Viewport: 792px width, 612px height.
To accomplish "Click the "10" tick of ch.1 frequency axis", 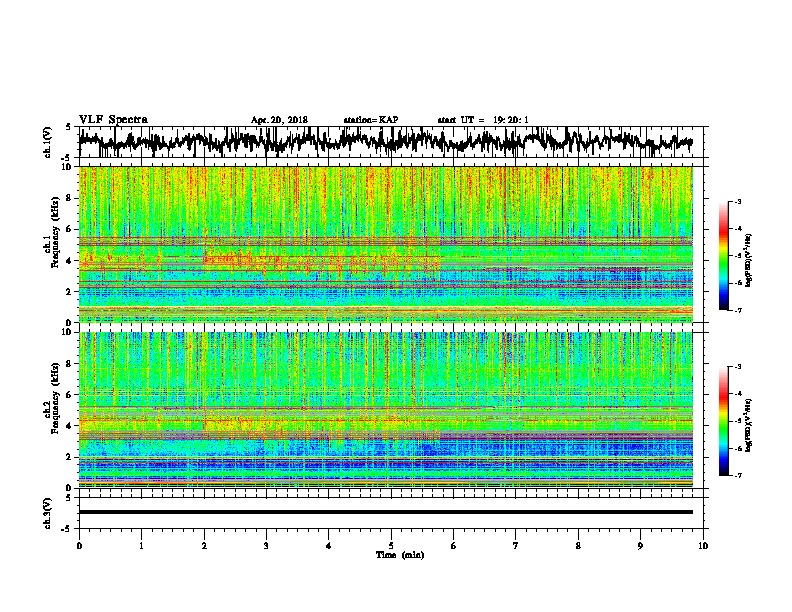I will pos(67,167).
